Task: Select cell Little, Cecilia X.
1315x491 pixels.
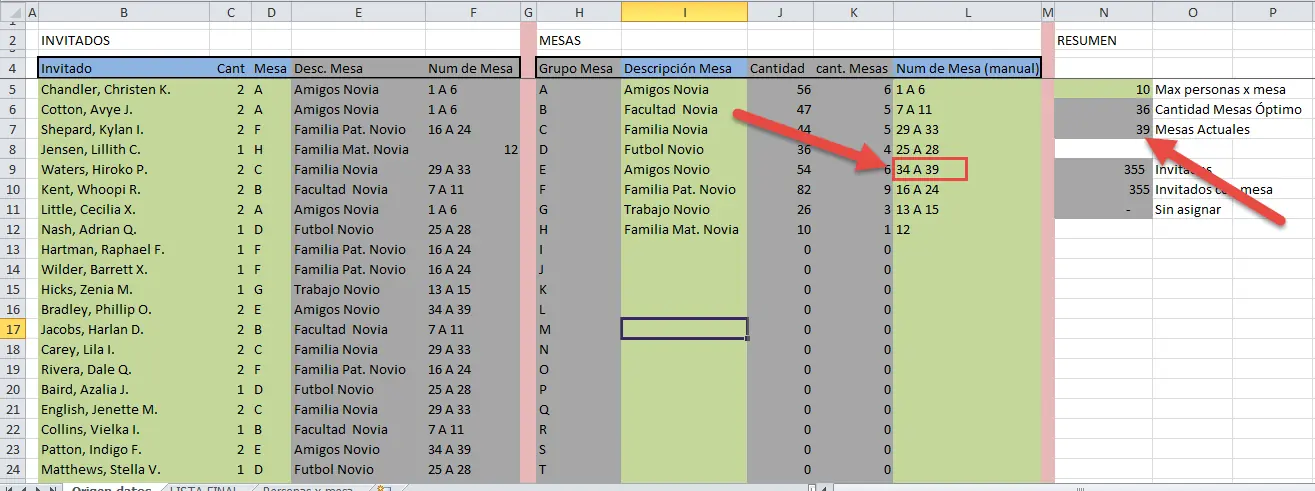Action: coord(124,209)
